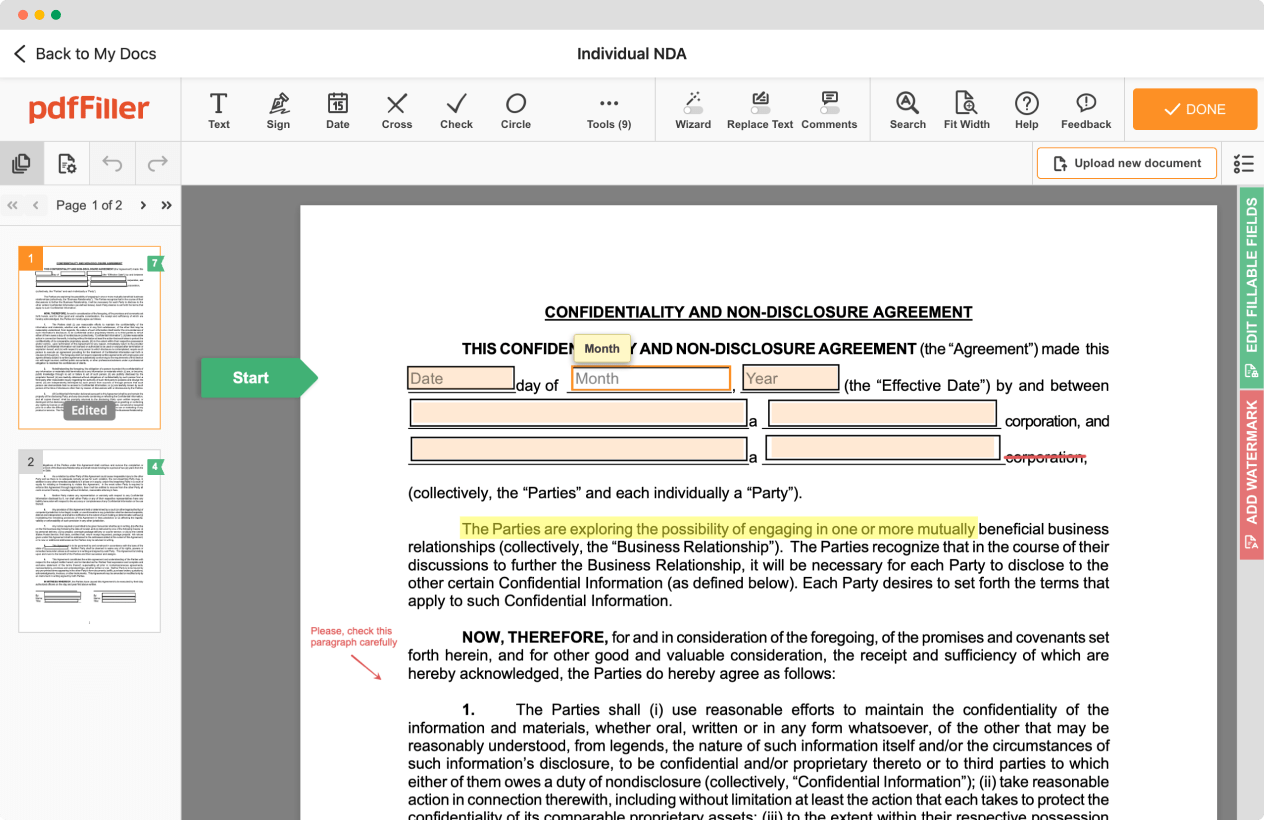Launch the Wizard

pyautogui.click(x=693, y=109)
